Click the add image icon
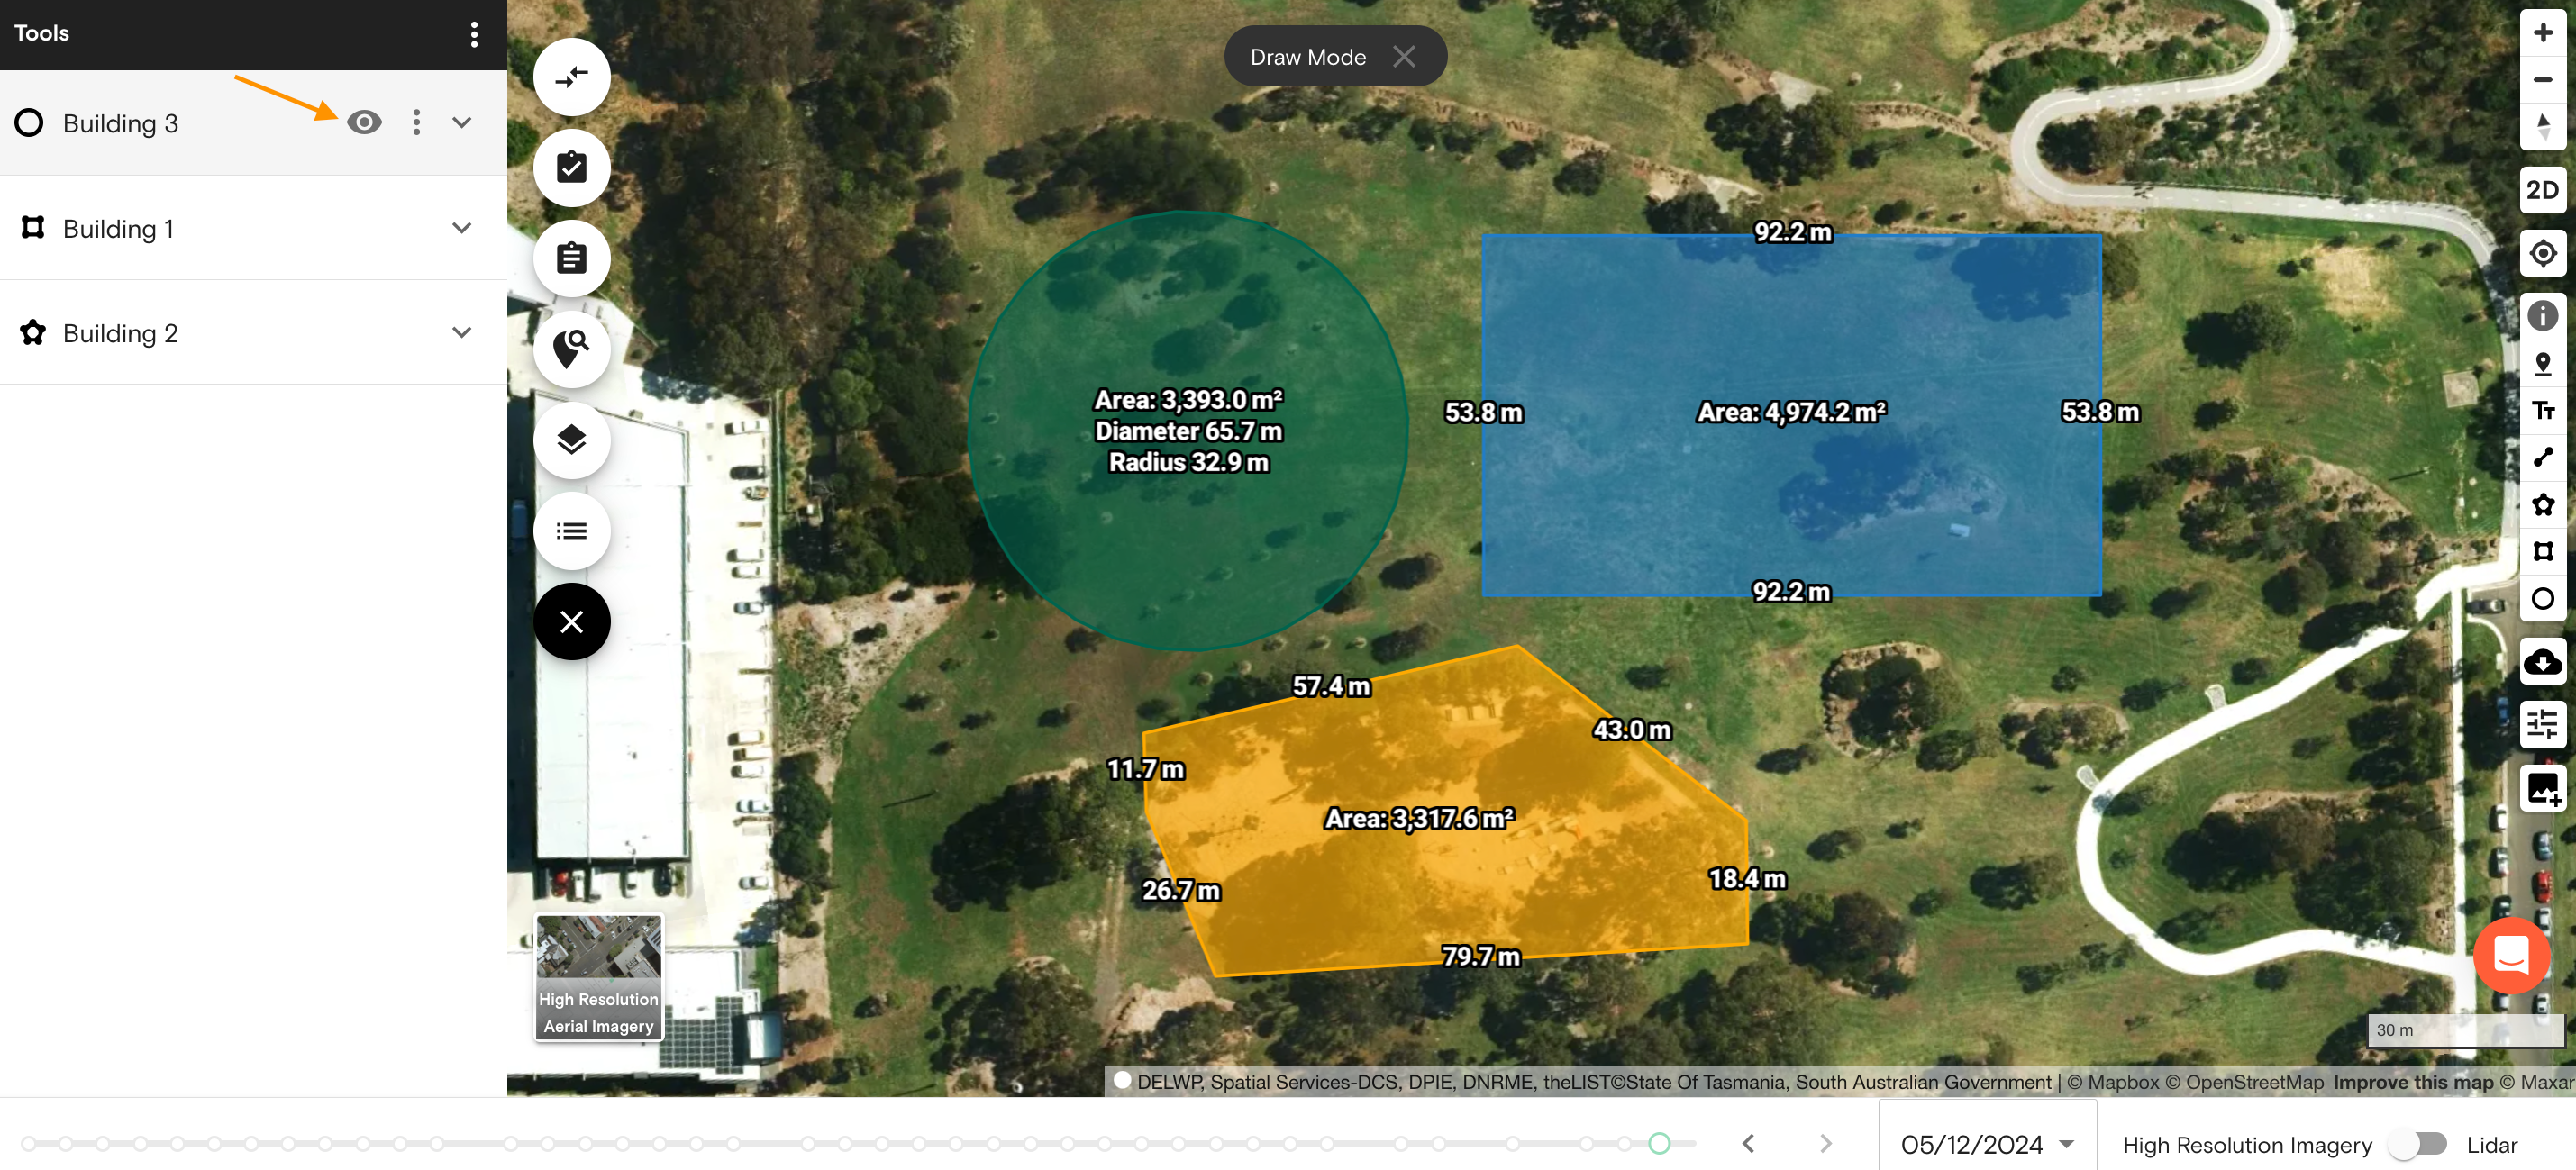The image size is (2576, 1170). tap(2542, 788)
